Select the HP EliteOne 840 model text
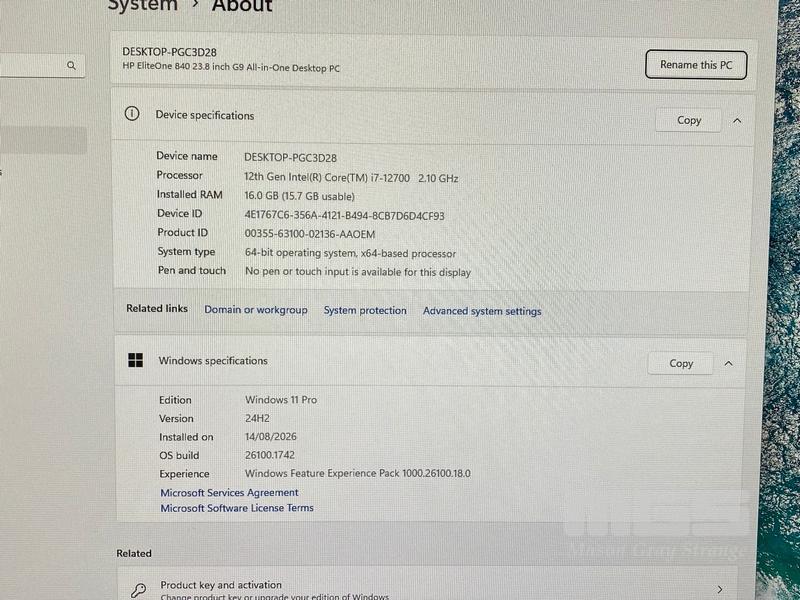Image resolution: width=800 pixels, height=600 pixels. [x=231, y=68]
